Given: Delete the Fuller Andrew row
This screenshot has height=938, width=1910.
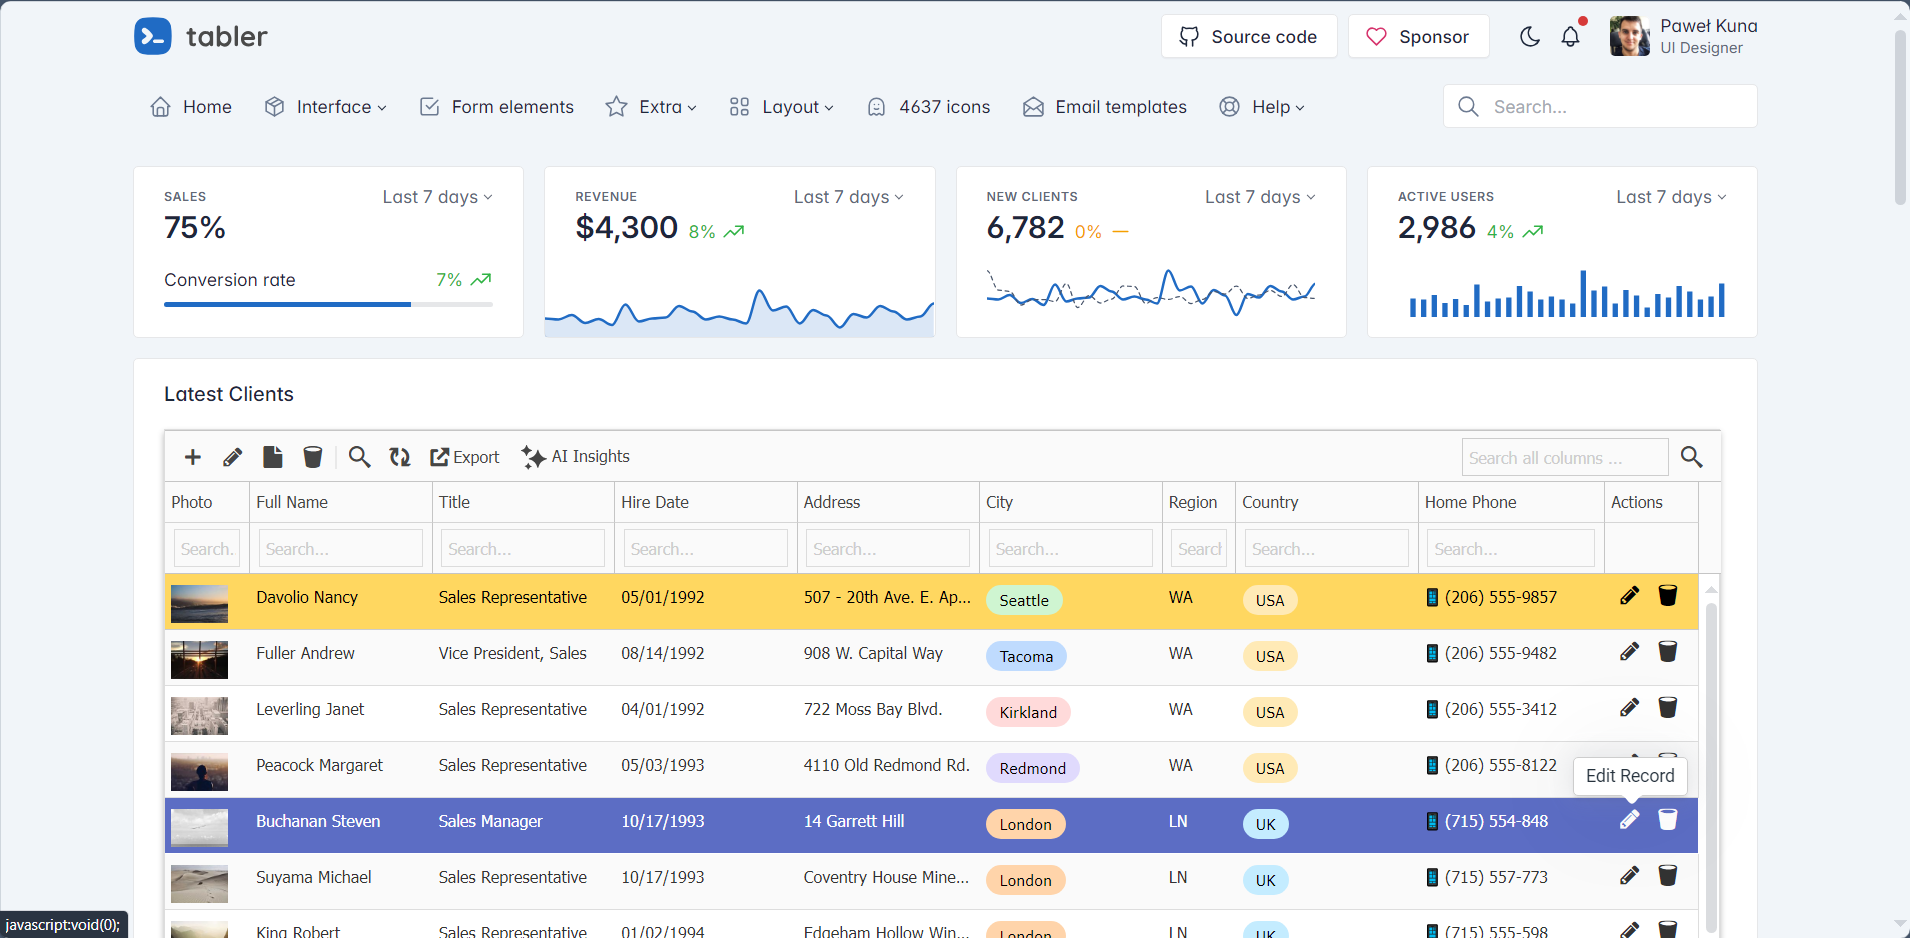Looking at the screenshot, I should pyautogui.click(x=1667, y=652).
